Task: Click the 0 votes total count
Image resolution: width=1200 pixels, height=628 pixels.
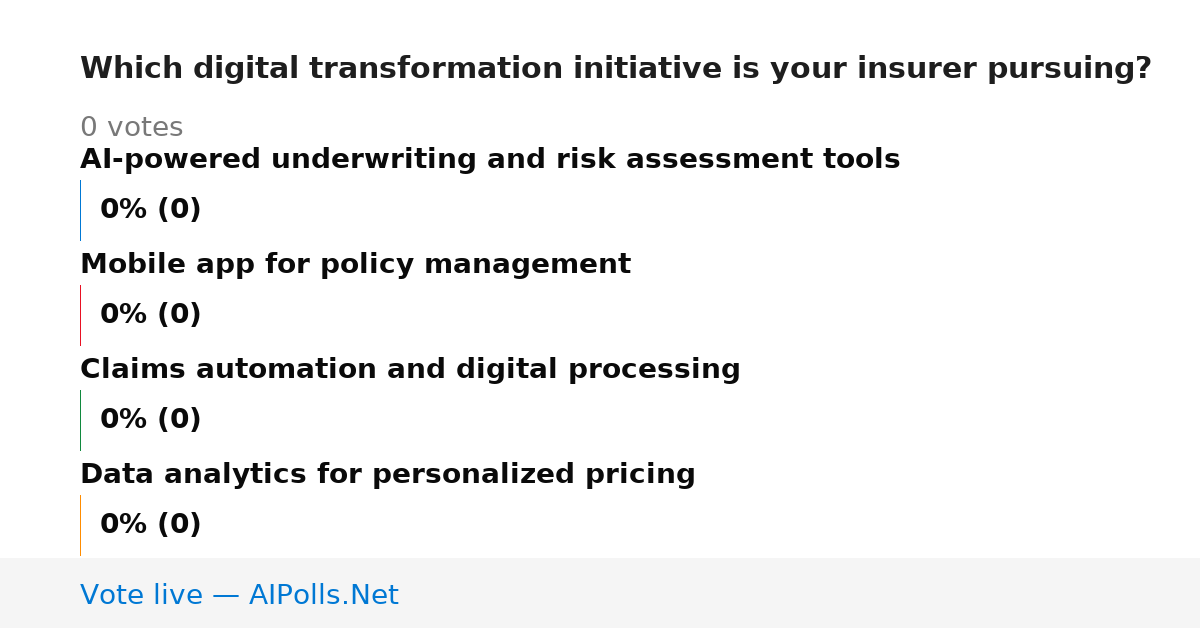Action: pyautogui.click(x=132, y=128)
